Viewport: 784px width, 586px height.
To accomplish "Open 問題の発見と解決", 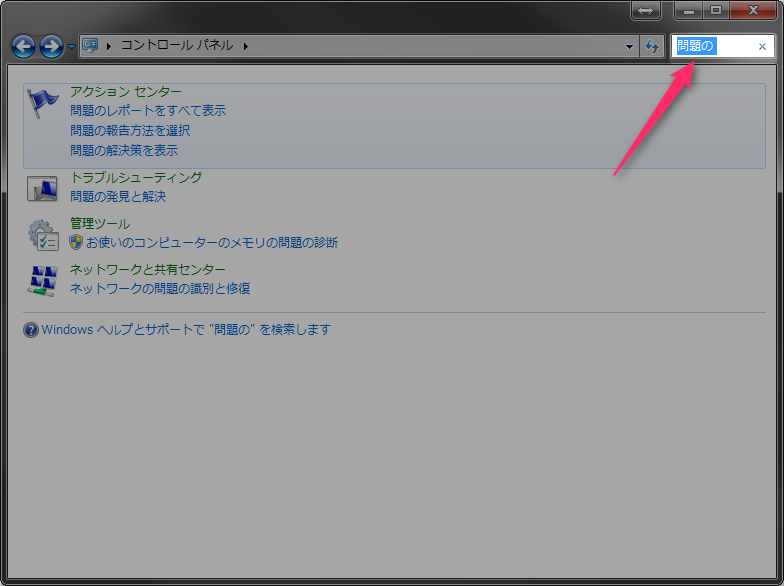I will 118,196.
